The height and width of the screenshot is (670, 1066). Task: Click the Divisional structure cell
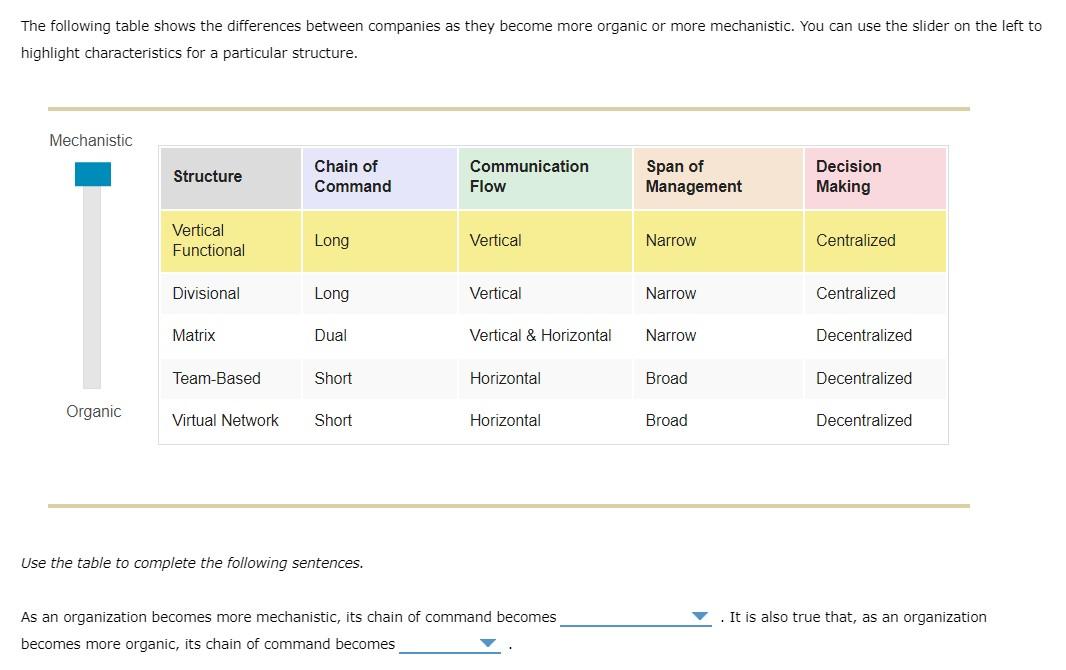click(206, 293)
